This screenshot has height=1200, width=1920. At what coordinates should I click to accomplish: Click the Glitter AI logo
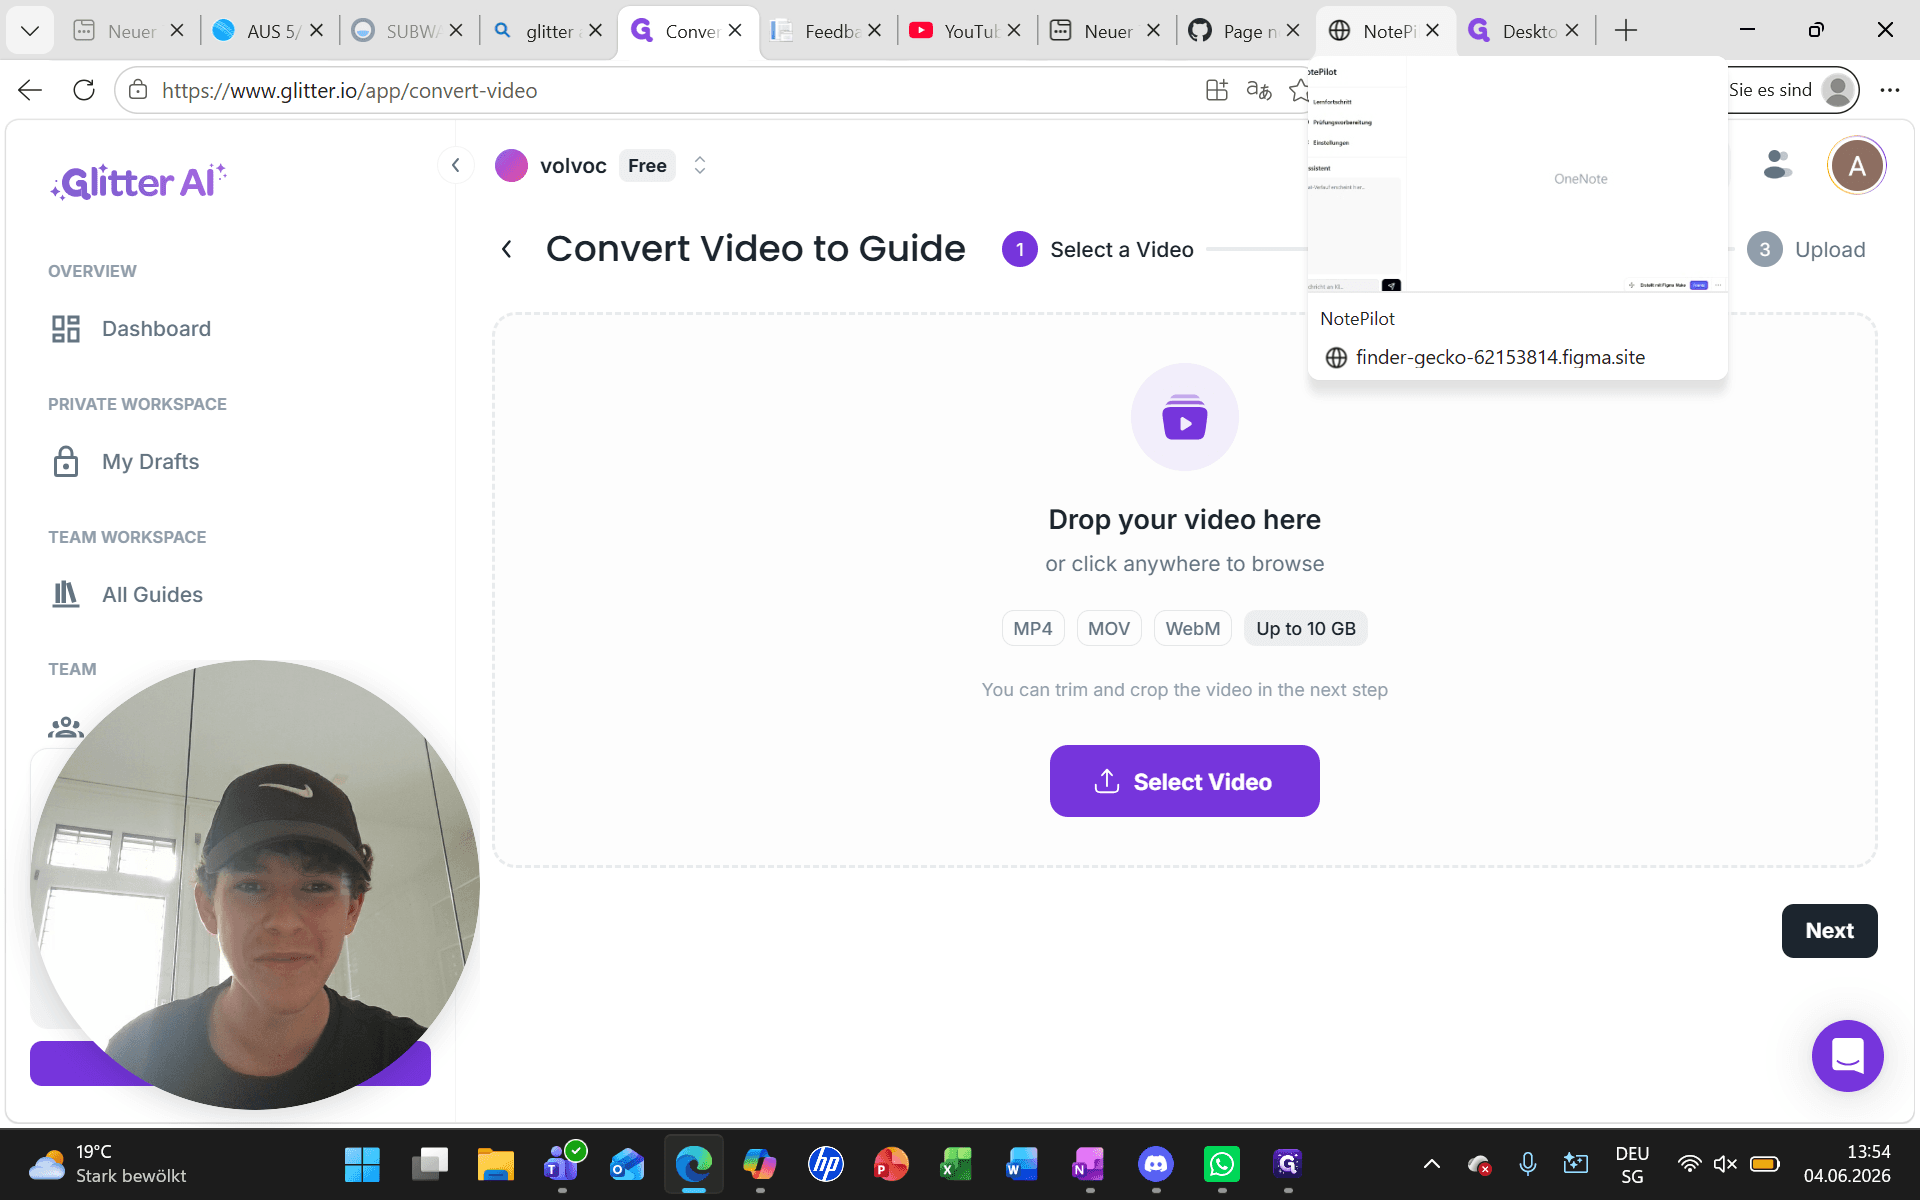139,182
